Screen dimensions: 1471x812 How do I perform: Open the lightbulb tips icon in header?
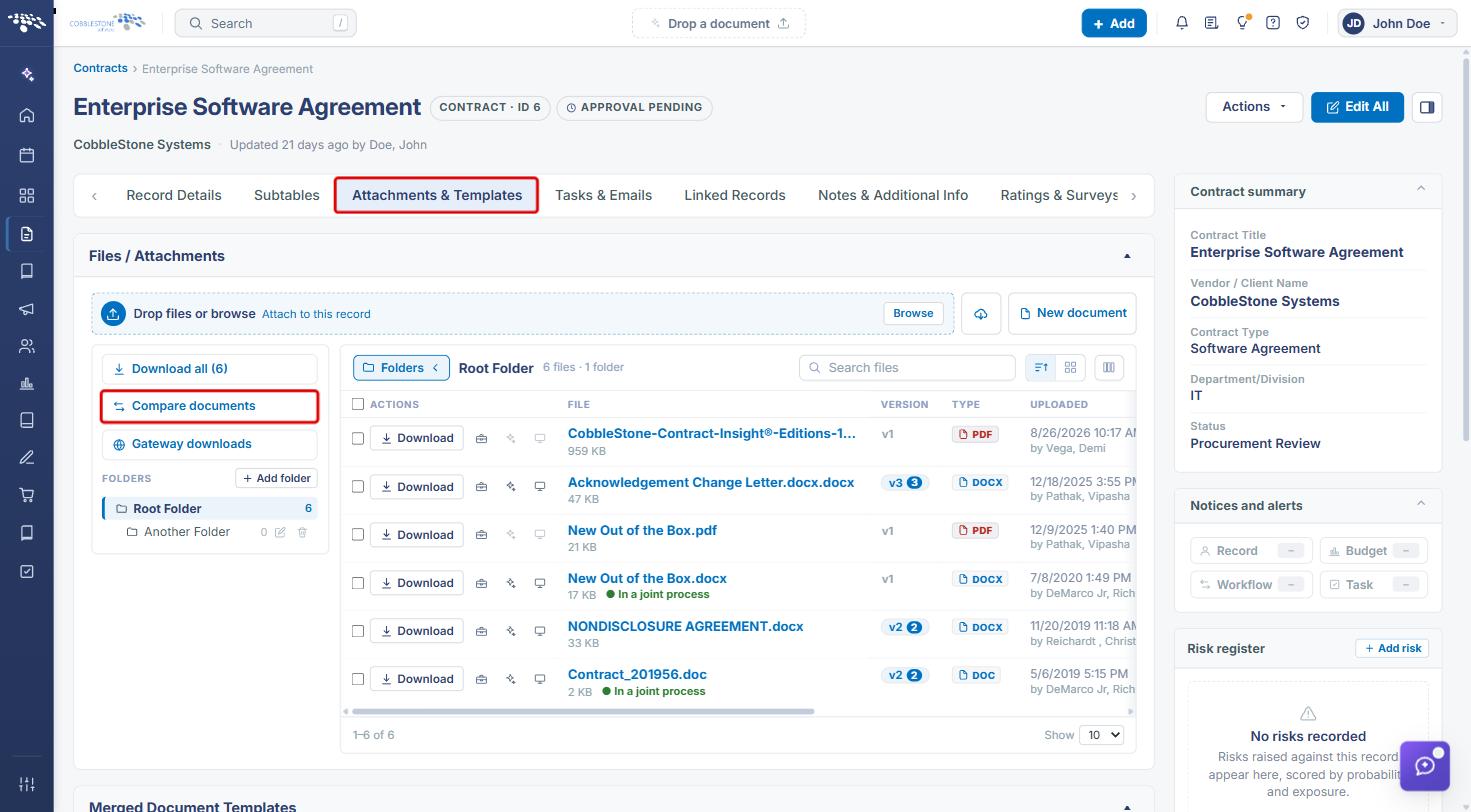tap(1242, 23)
